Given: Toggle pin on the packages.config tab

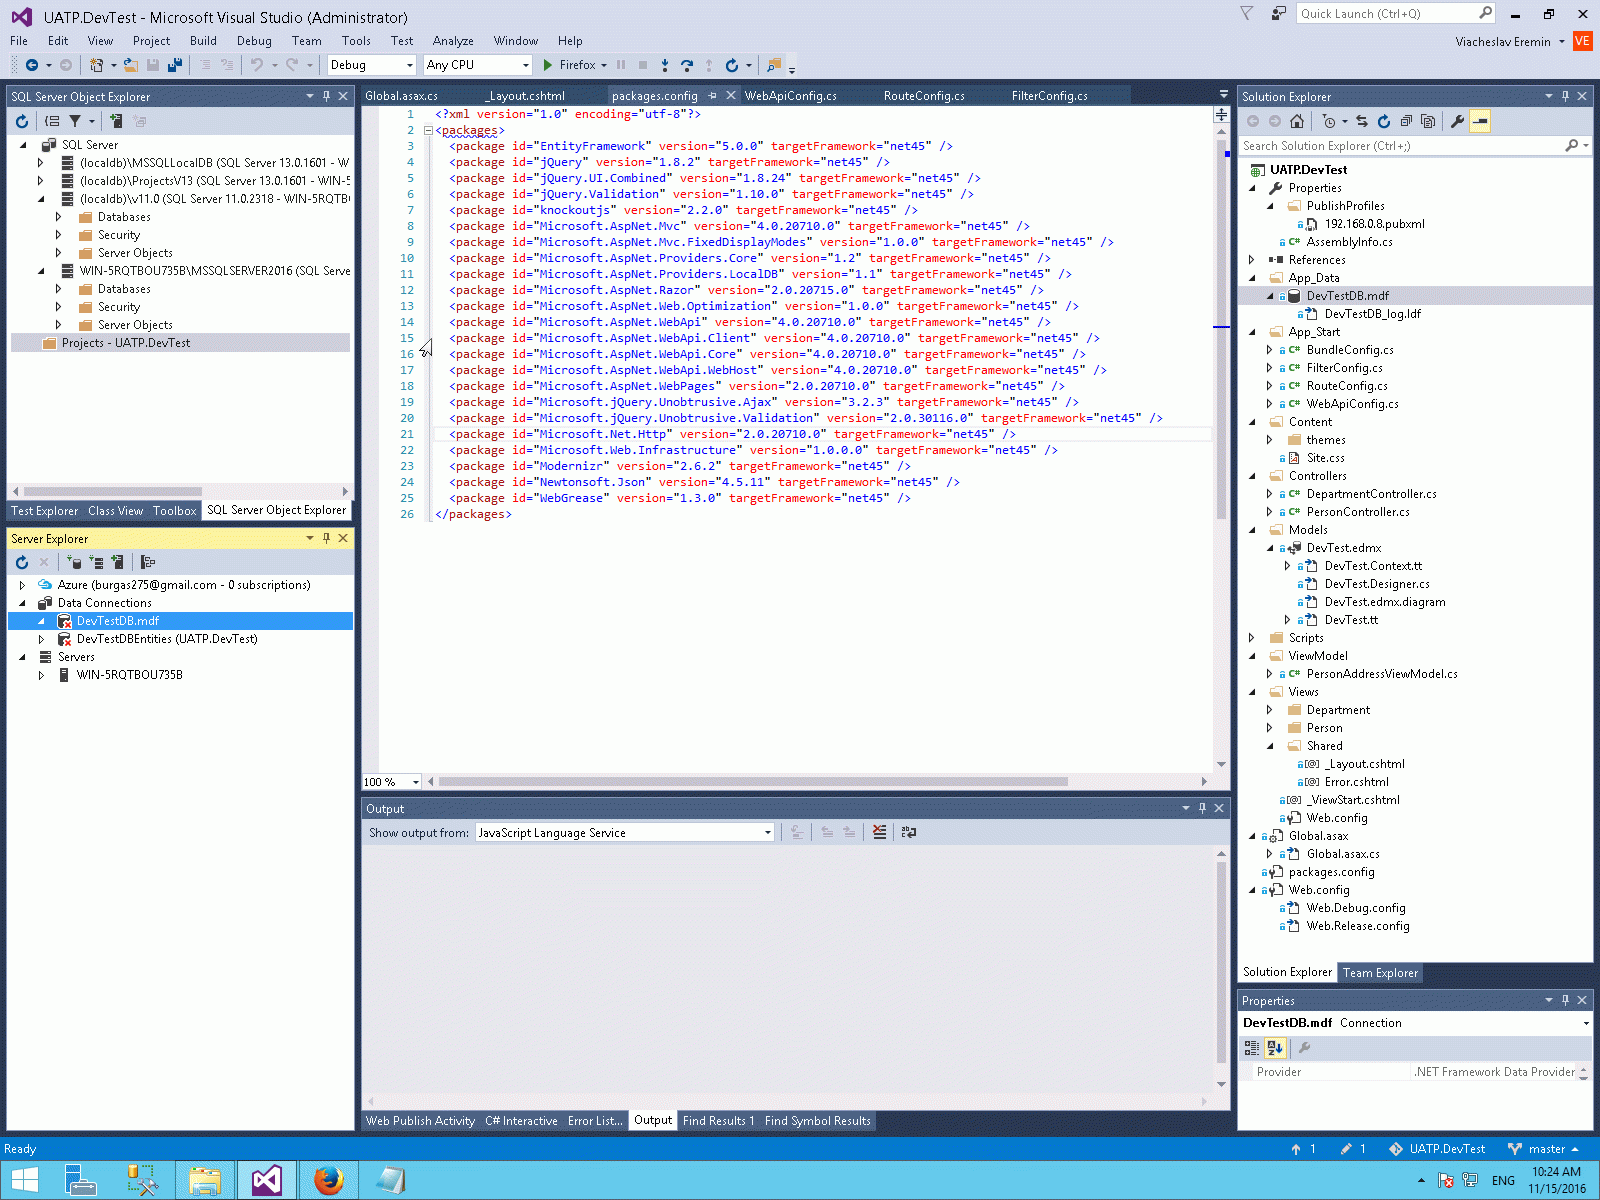Looking at the screenshot, I should coord(712,96).
